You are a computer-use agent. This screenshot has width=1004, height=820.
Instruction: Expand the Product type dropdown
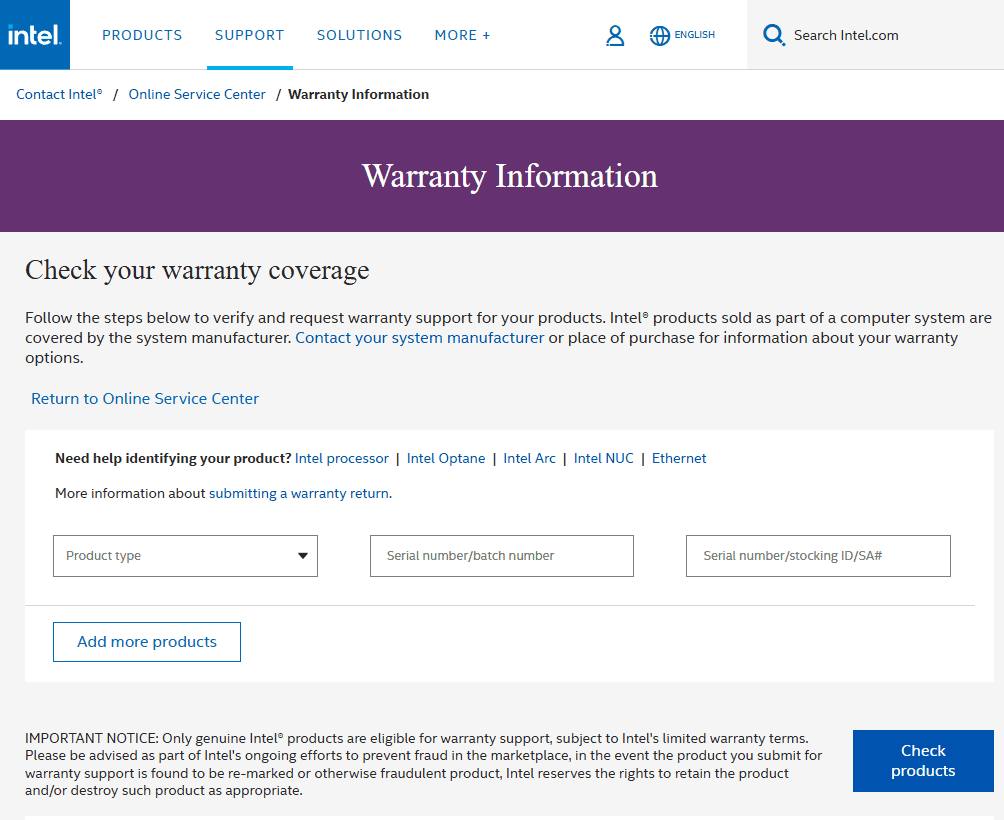185,556
